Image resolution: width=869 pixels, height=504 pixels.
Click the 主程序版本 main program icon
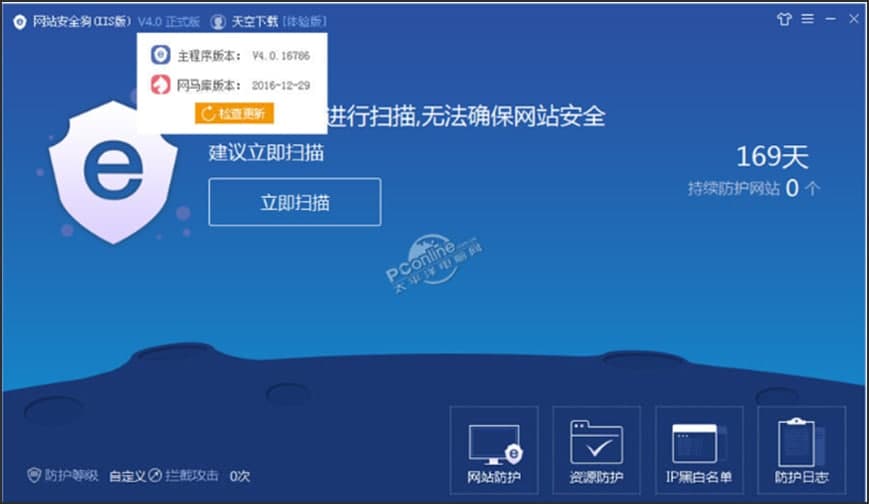[161, 55]
